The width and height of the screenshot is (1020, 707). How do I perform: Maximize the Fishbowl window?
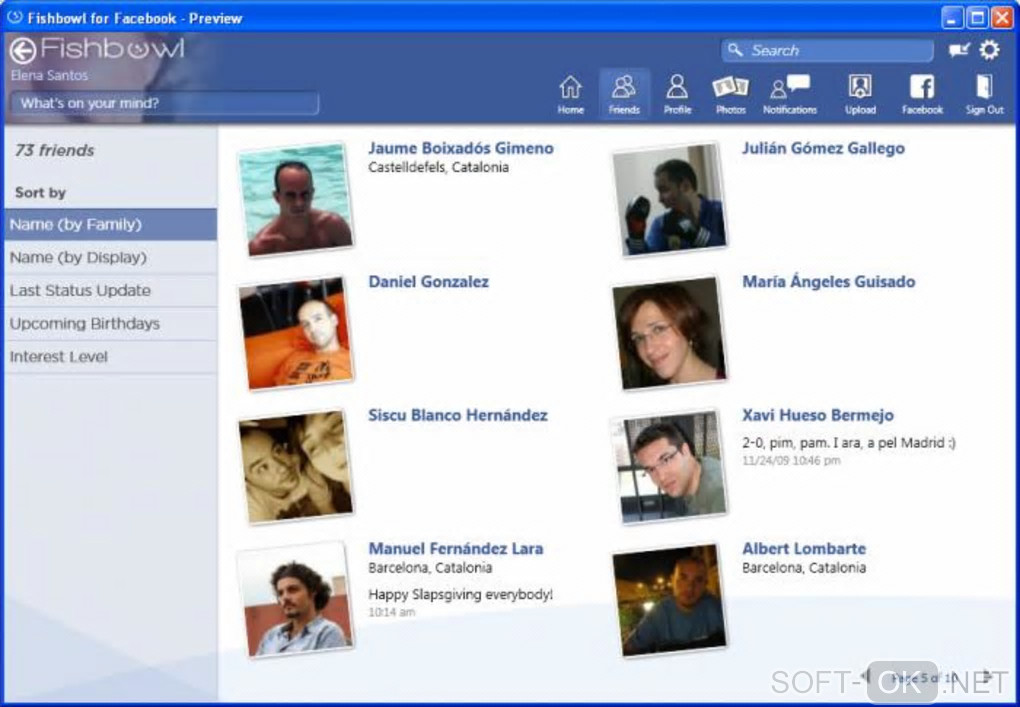[x=976, y=18]
